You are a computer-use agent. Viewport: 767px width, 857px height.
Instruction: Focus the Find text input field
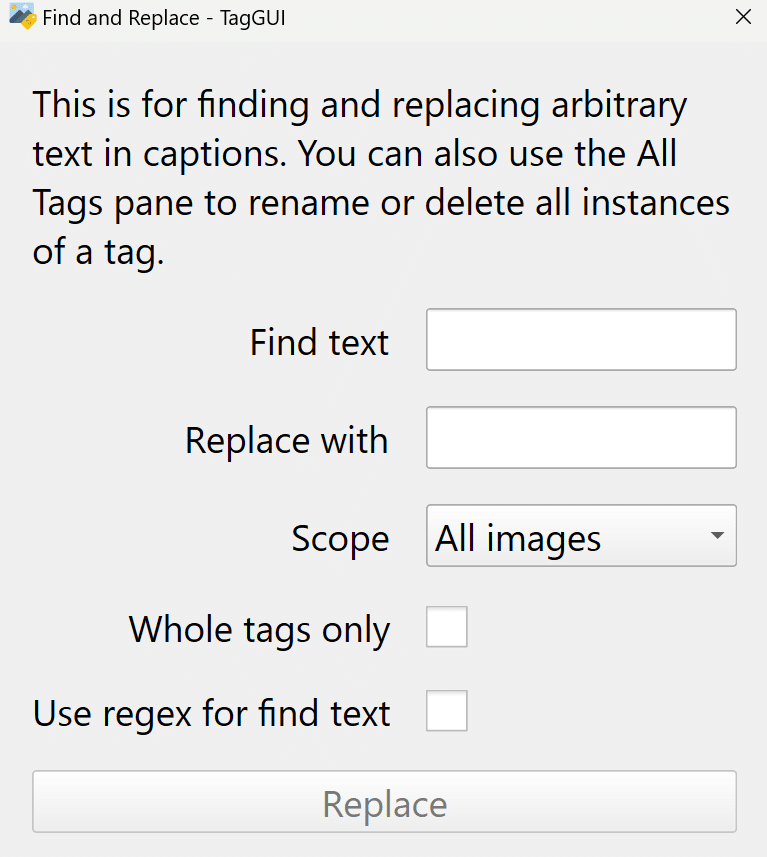coord(581,339)
